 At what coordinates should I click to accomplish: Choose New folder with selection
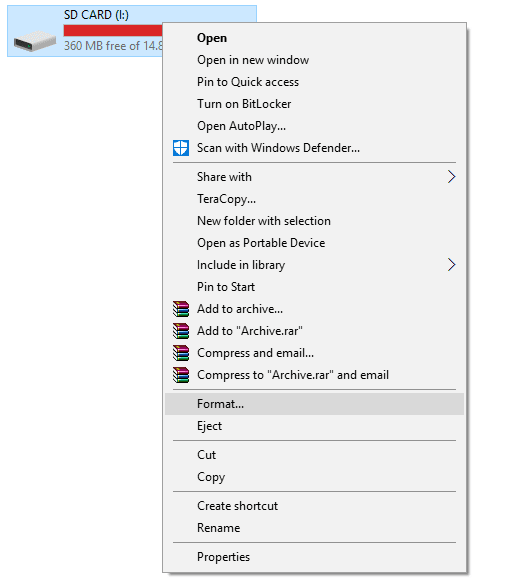(x=314, y=221)
